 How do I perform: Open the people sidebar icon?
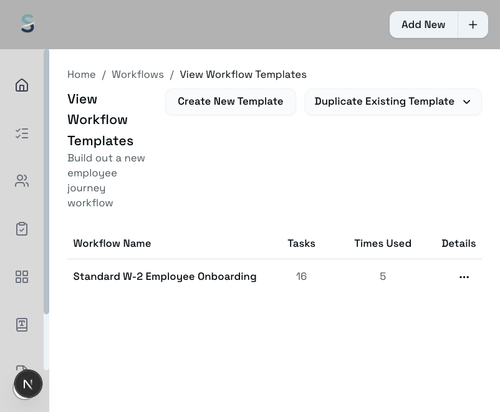(x=22, y=181)
